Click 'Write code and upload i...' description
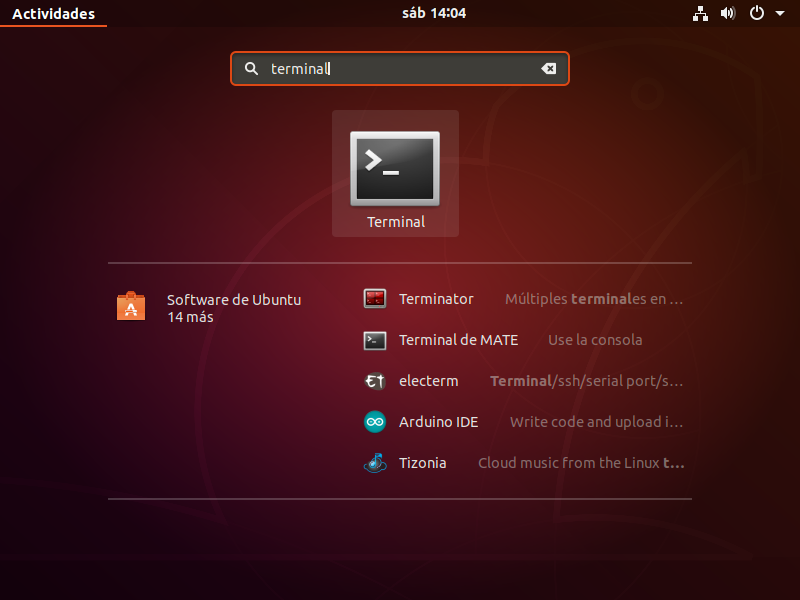 tap(596, 422)
